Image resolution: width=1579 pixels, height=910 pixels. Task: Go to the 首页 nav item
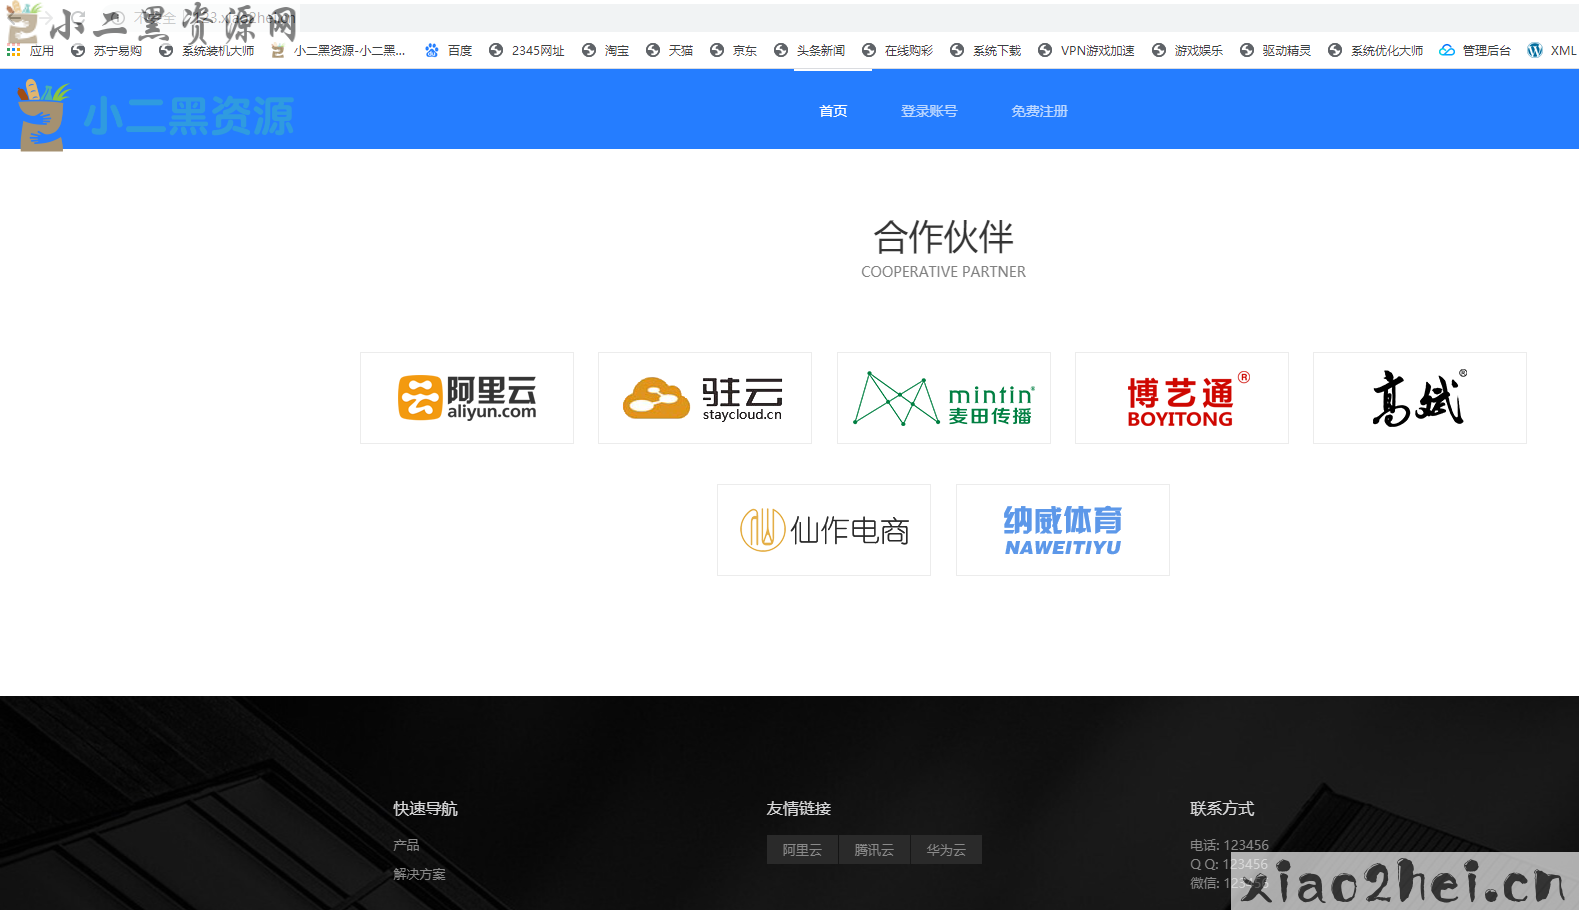pyautogui.click(x=833, y=111)
